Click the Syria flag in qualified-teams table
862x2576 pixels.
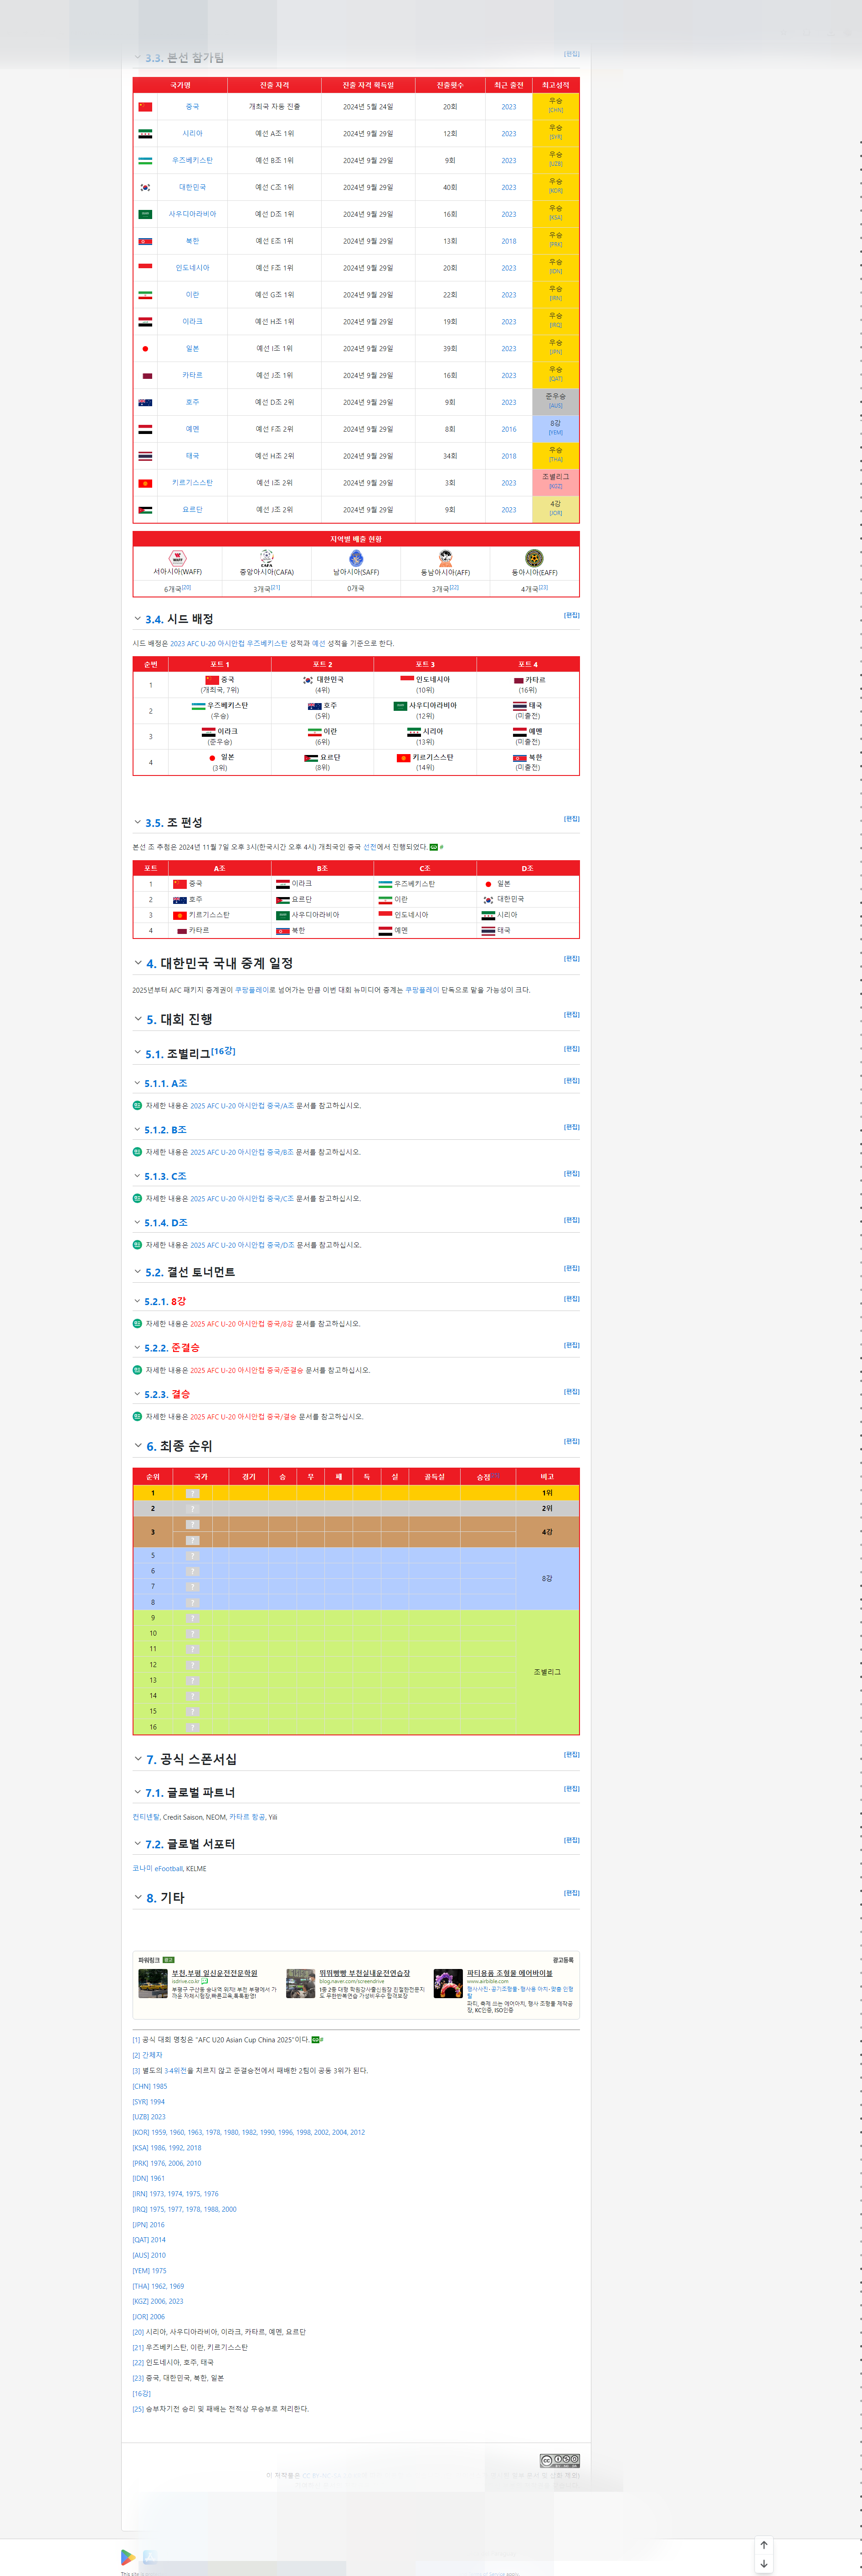click(145, 134)
